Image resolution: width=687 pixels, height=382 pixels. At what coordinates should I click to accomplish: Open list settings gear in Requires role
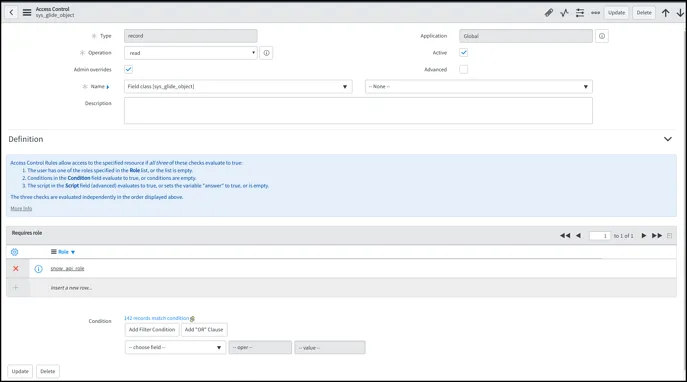[x=14, y=252]
